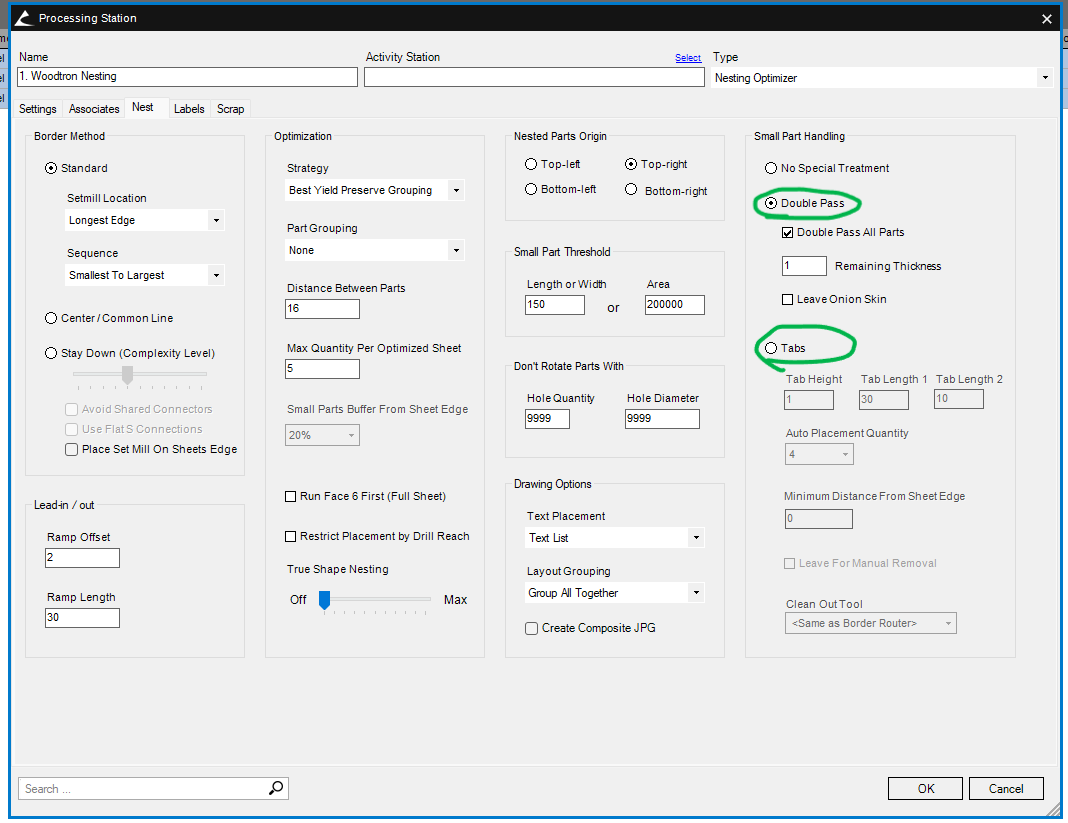
Task: Click the Processing Station title bar logo
Action: tap(23, 18)
